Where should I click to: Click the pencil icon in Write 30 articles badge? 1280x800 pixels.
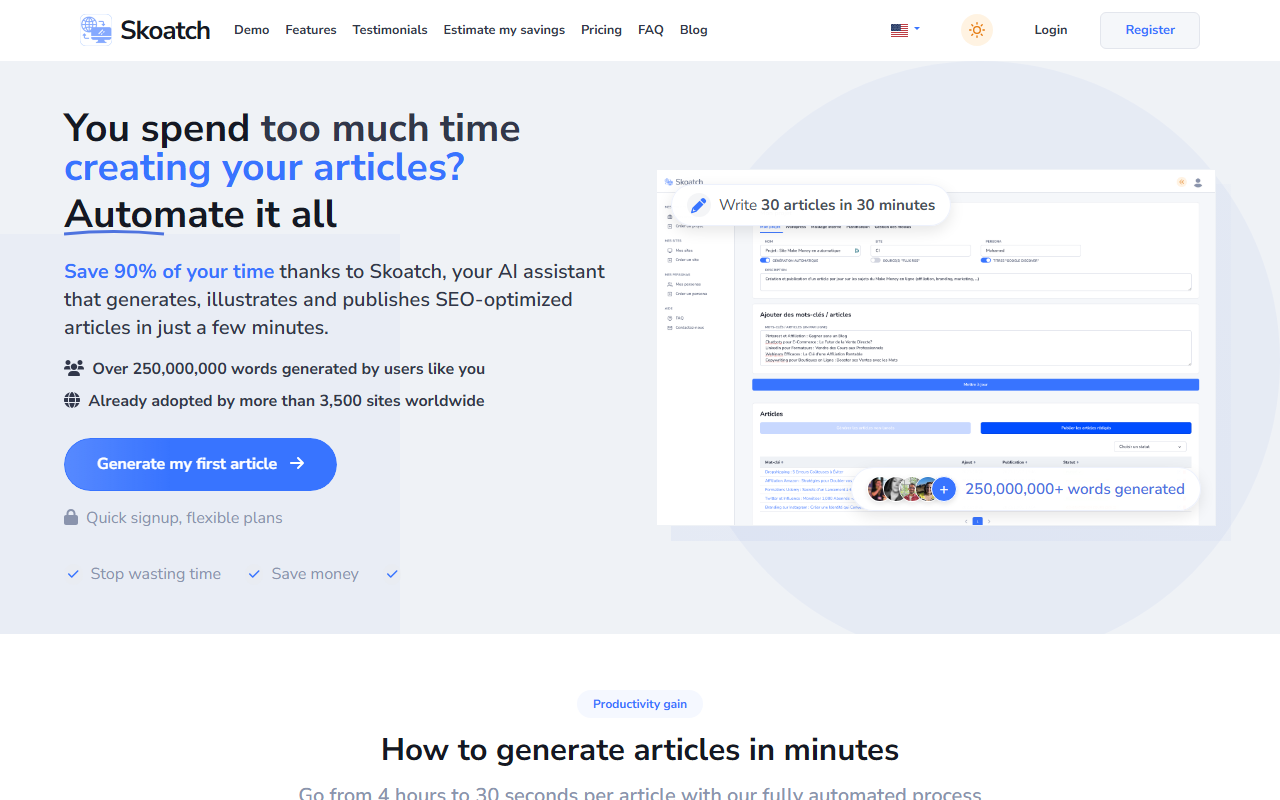click(699, 205)
